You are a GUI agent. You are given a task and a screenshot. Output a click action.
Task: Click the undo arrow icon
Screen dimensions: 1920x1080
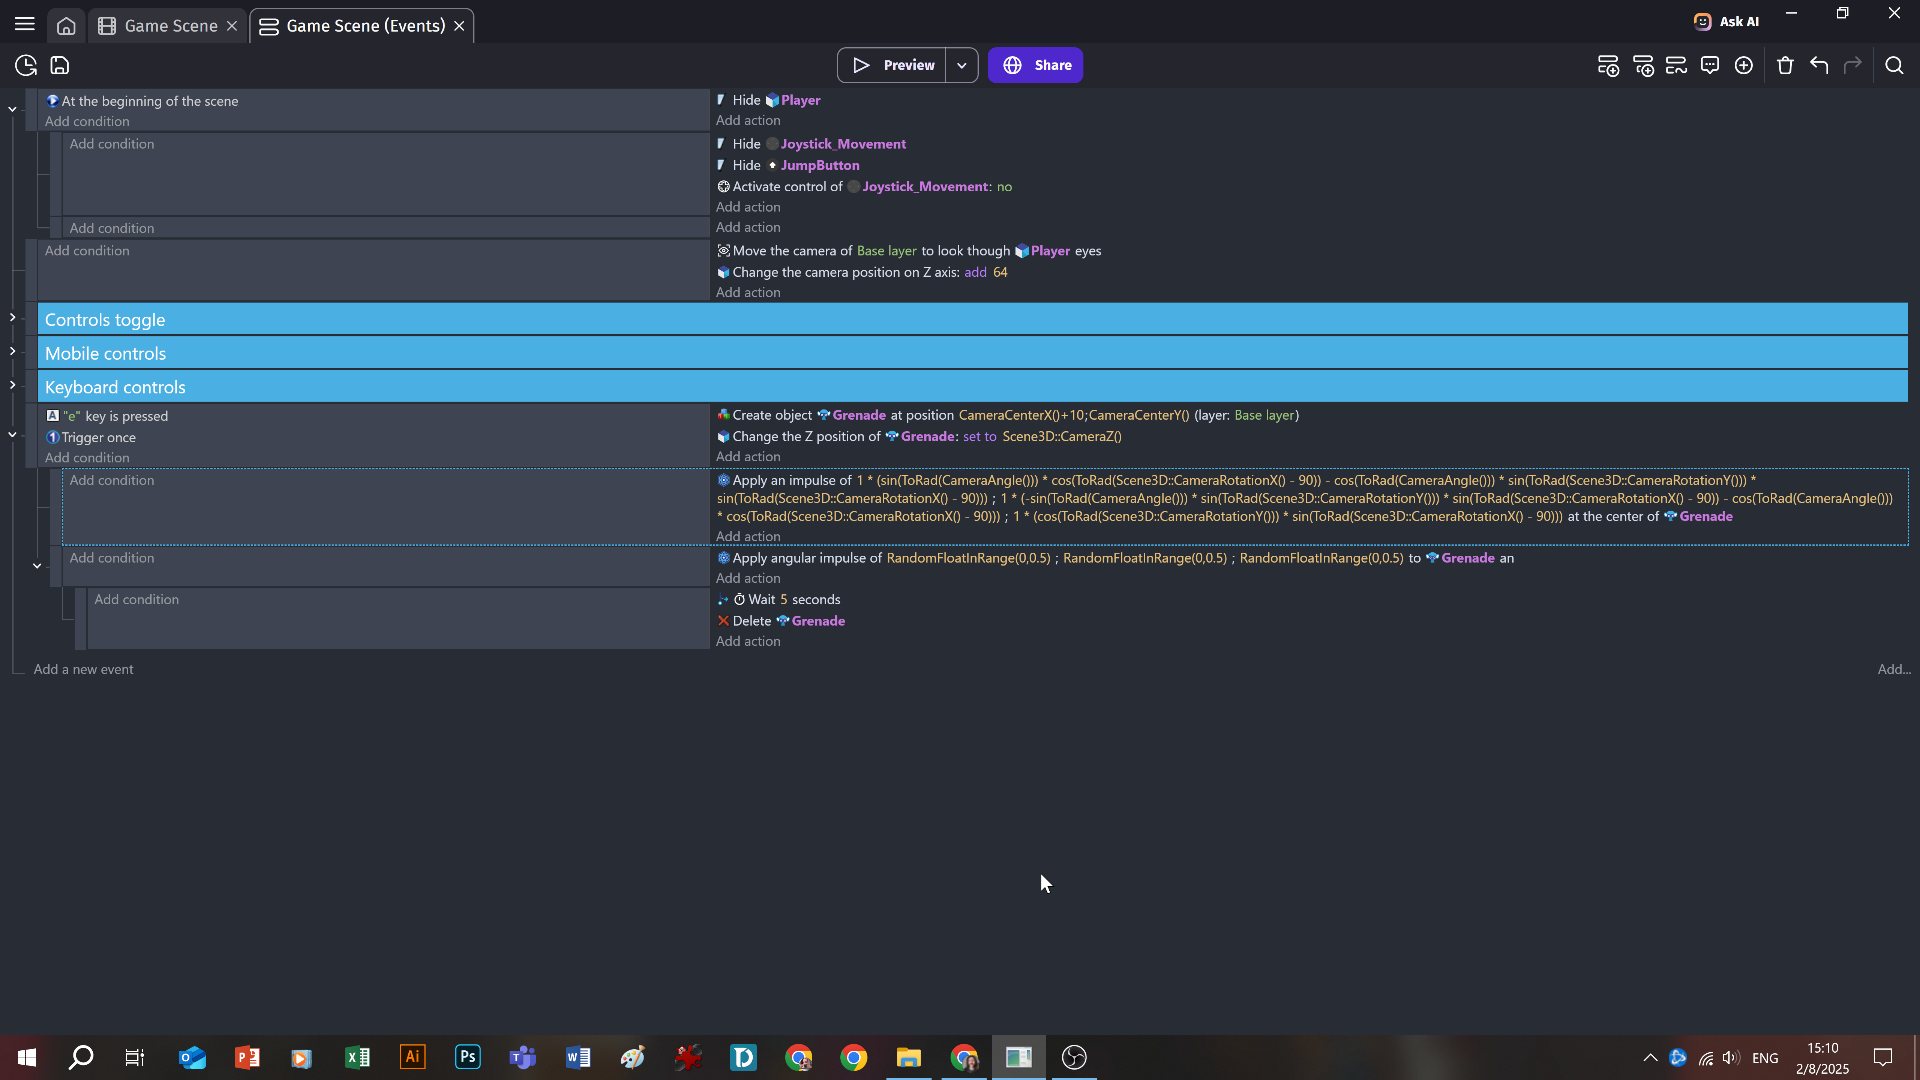point(1819,66)
